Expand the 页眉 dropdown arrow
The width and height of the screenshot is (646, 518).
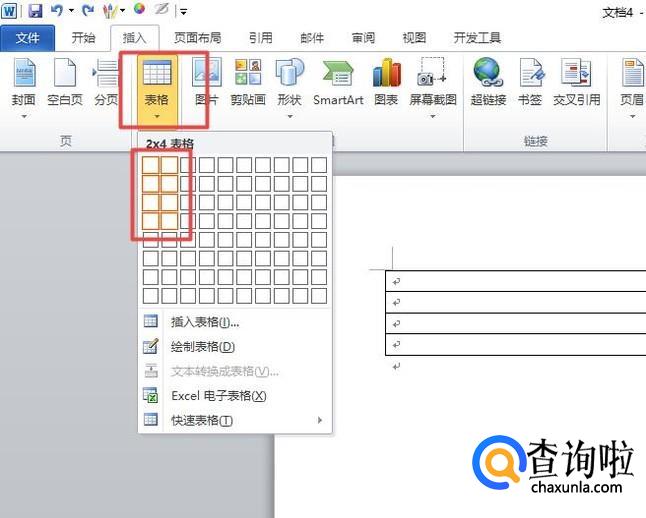632,117
